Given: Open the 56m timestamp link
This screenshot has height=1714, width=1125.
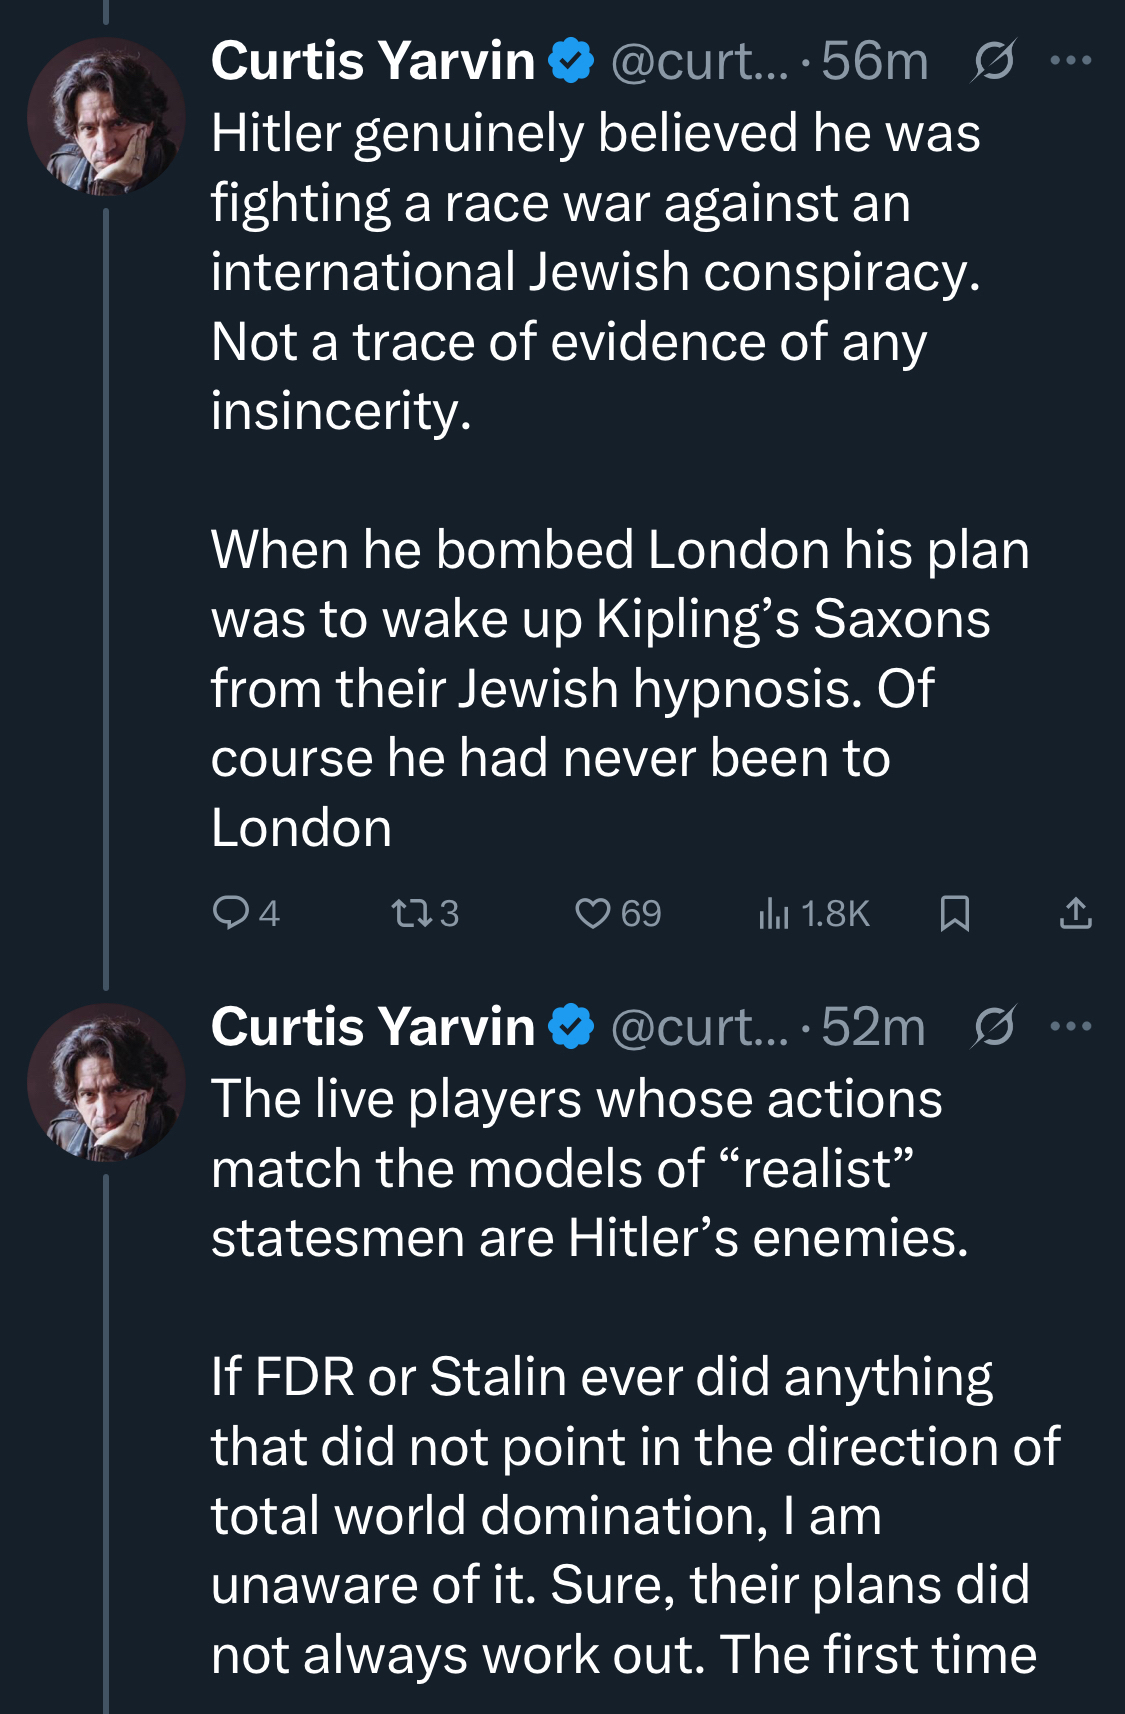Looking at the screenshot, I should [x=875, y=61].
